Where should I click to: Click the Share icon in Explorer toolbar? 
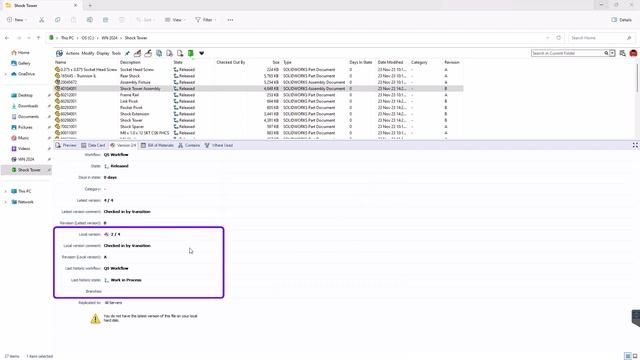[105, 20]
